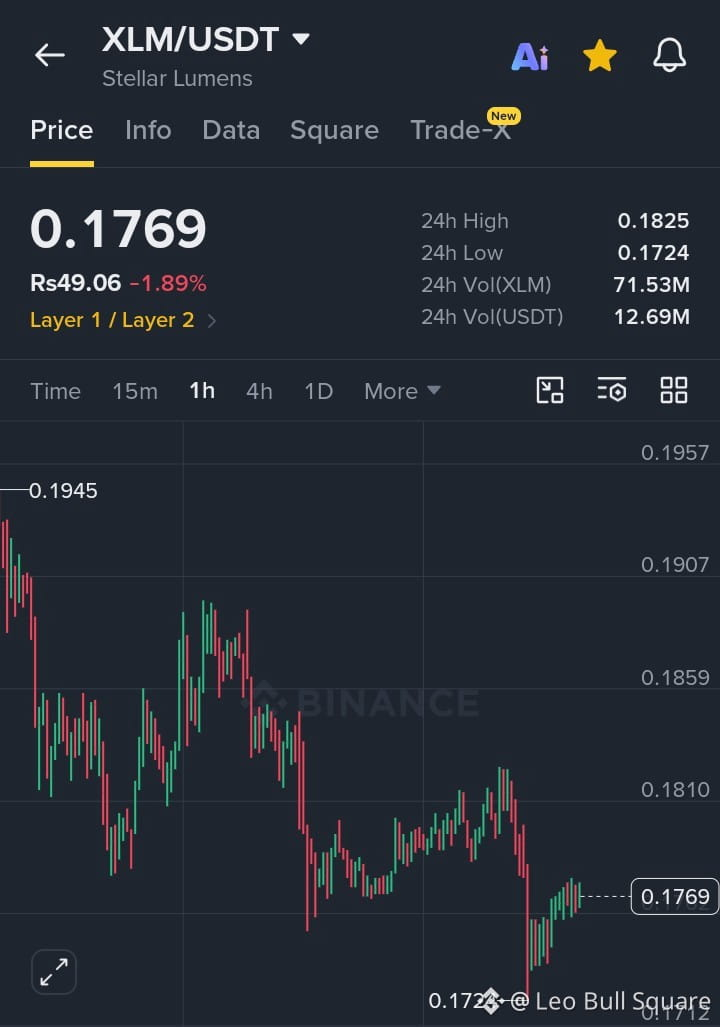Screen dimensions: 720x1027
Task: Select the 1D chart interval
Action: [x=318, y=391]
